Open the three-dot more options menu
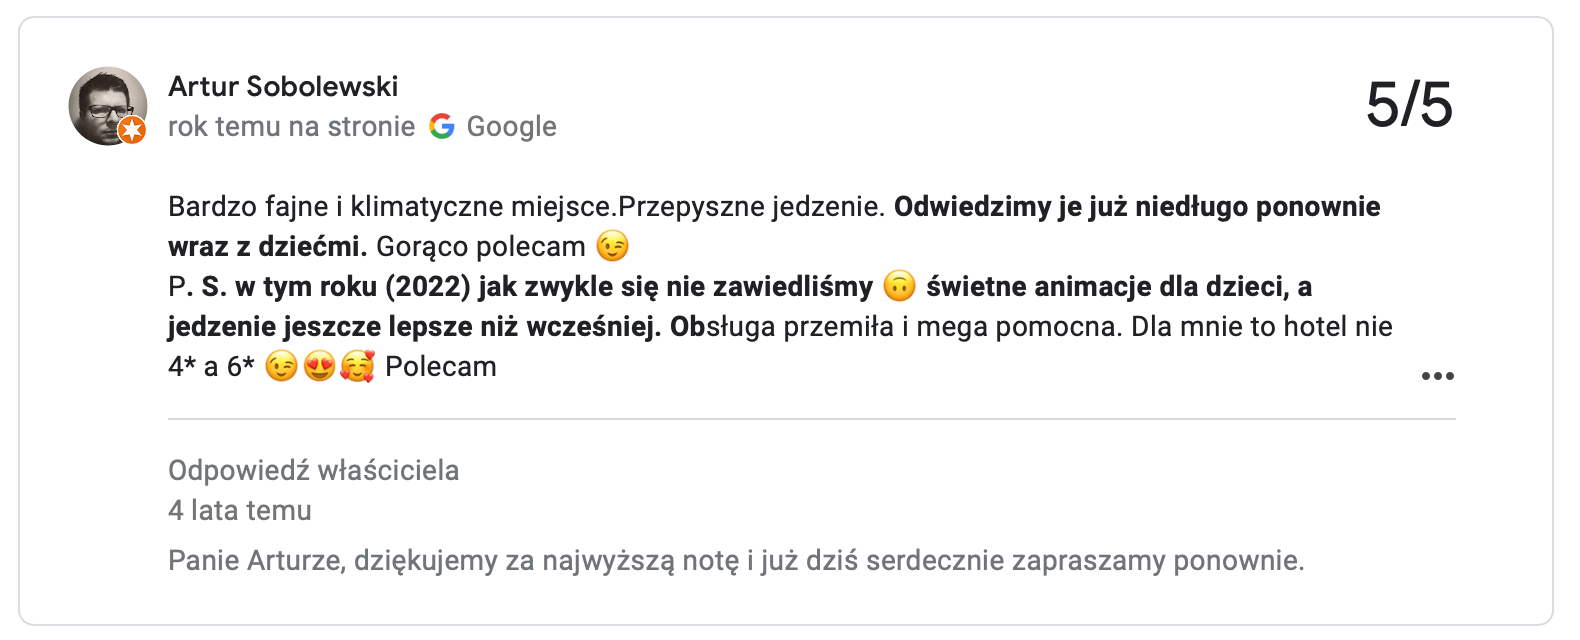Screen dimensions: 1580x640 (x=1437, y=376)
